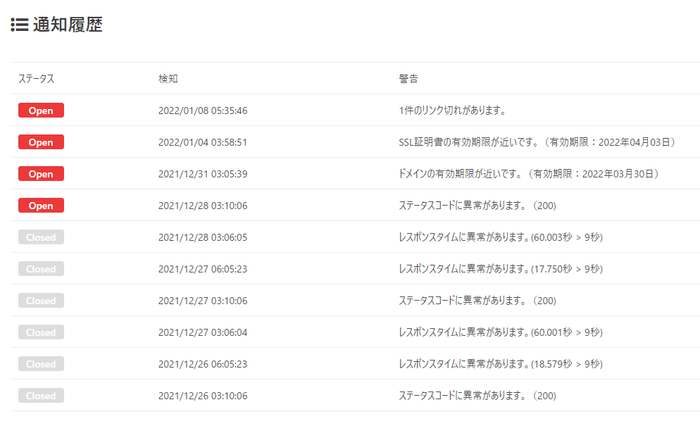Click Closed badge dated 2021/12/27 03:10:06
Image resolution: width=700 pixels, height=433 pixels.
(41, 301)
